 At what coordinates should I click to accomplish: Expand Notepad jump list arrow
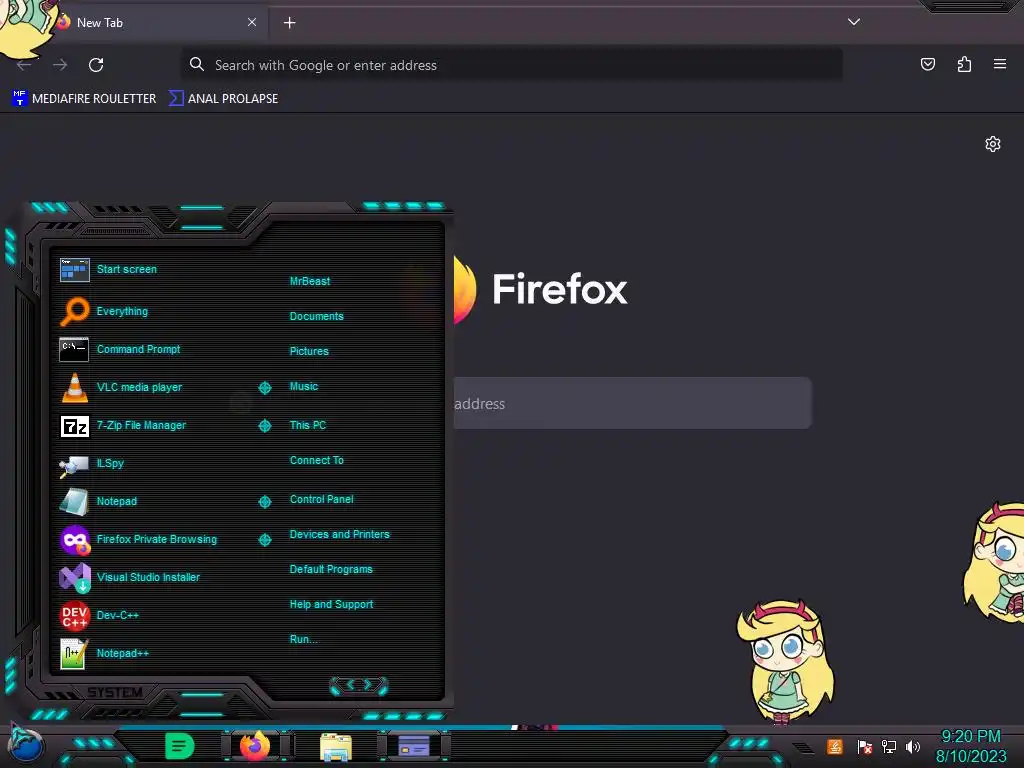click(264, 502)
